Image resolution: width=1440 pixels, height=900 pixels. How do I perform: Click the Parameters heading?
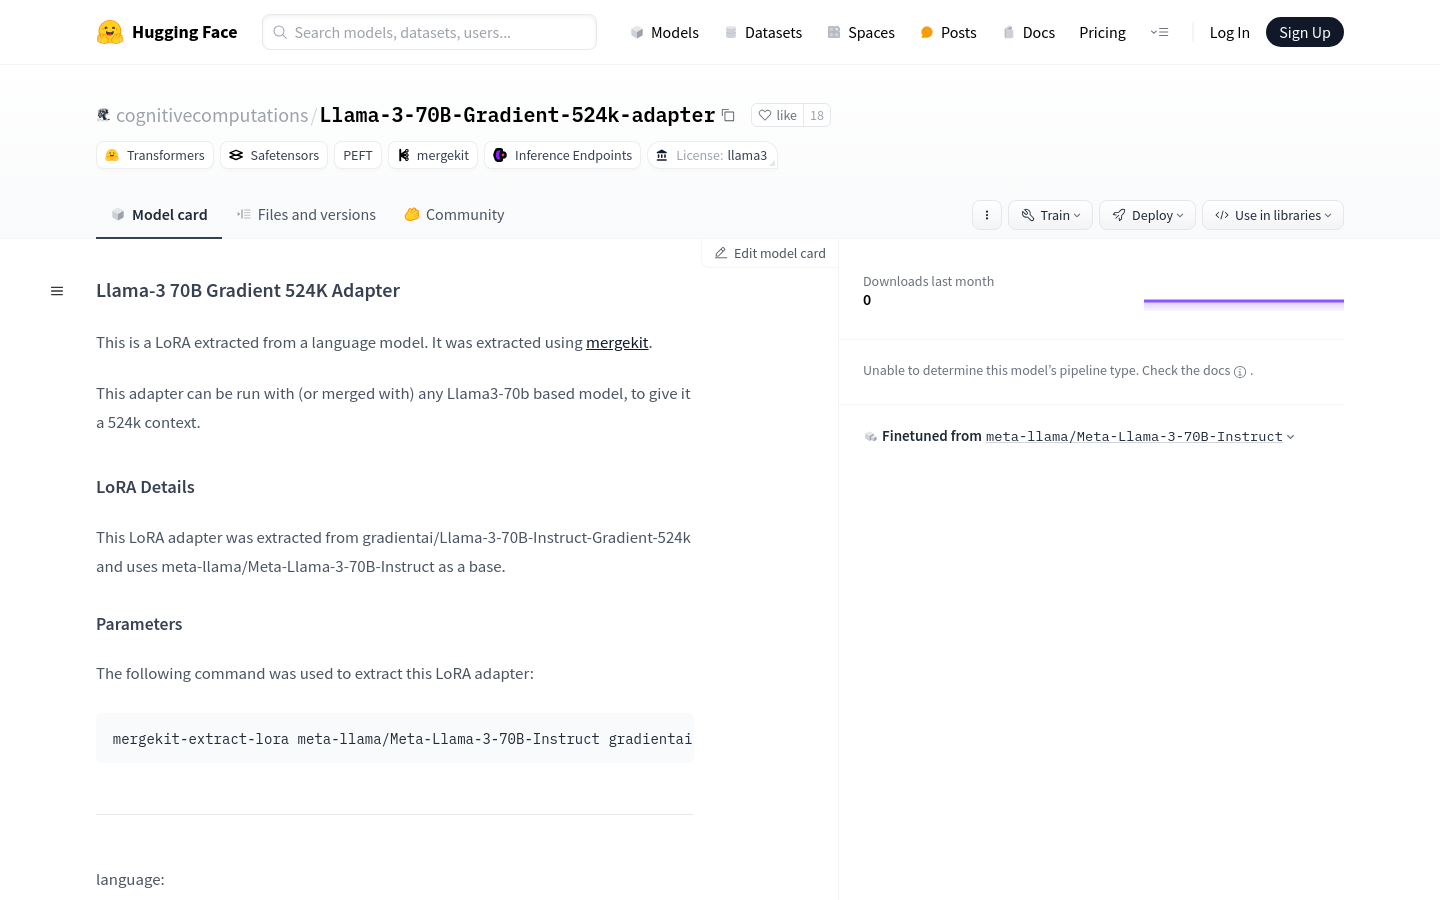(139, 624)
